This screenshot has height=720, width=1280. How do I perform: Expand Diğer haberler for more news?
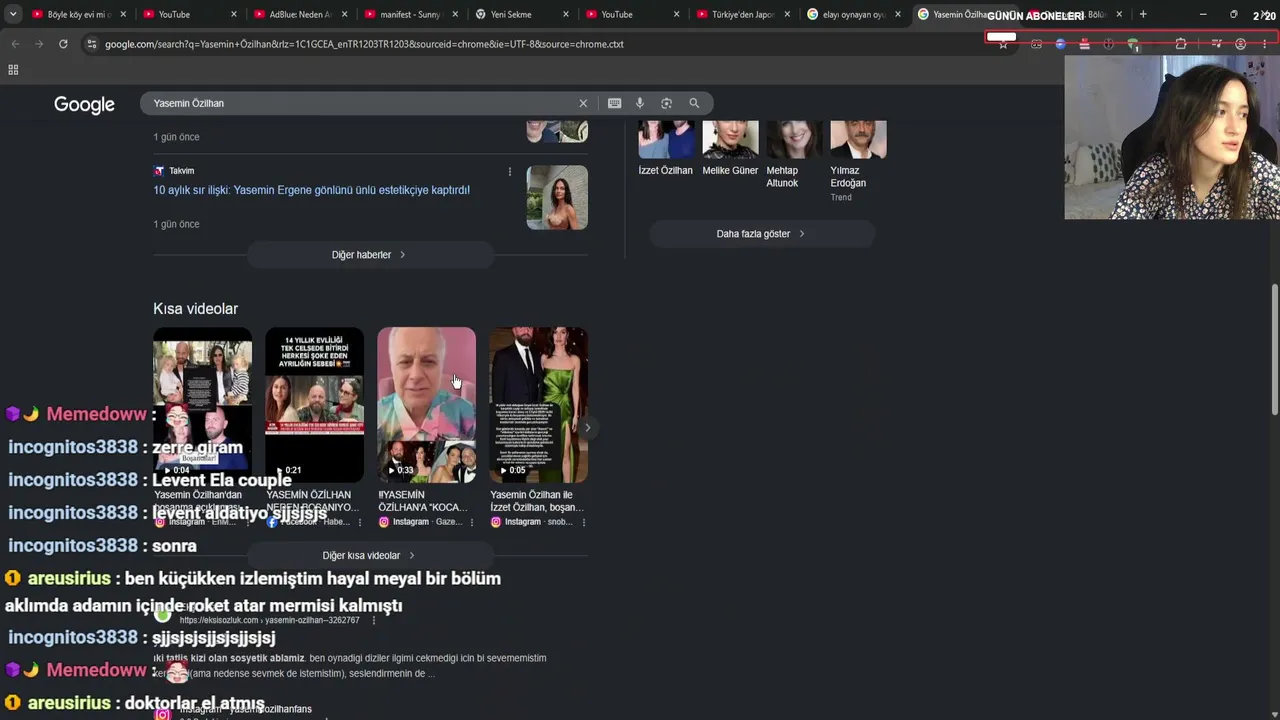pos(369,255)
